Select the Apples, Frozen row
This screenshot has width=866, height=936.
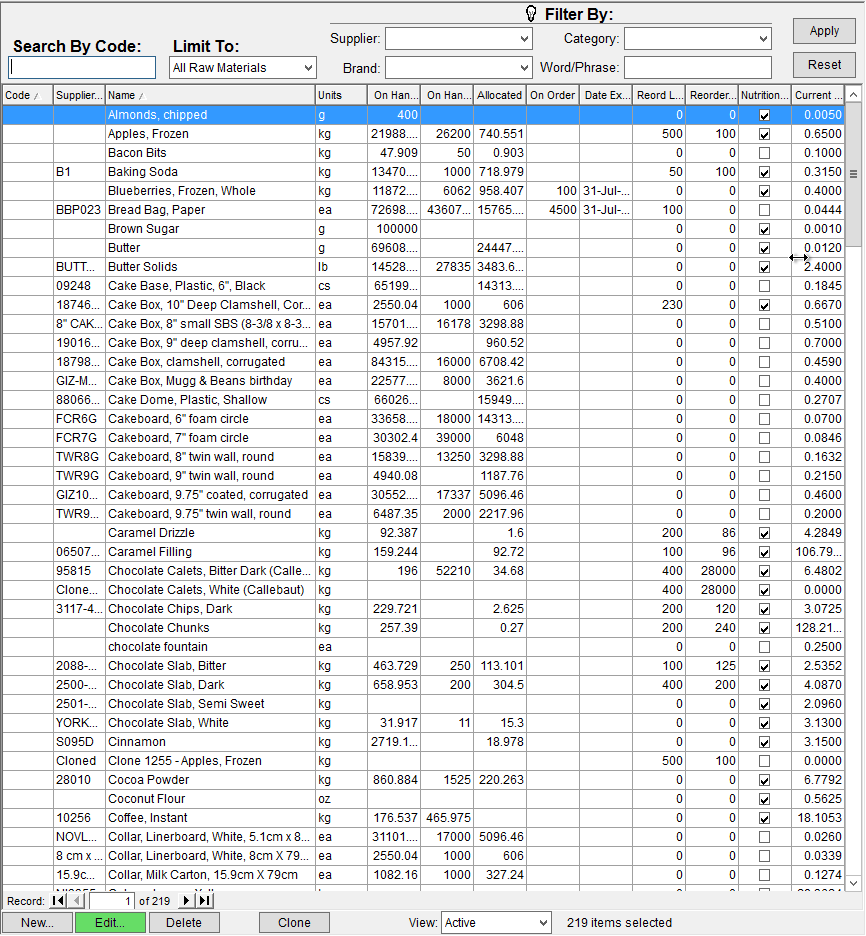[423, 134]
